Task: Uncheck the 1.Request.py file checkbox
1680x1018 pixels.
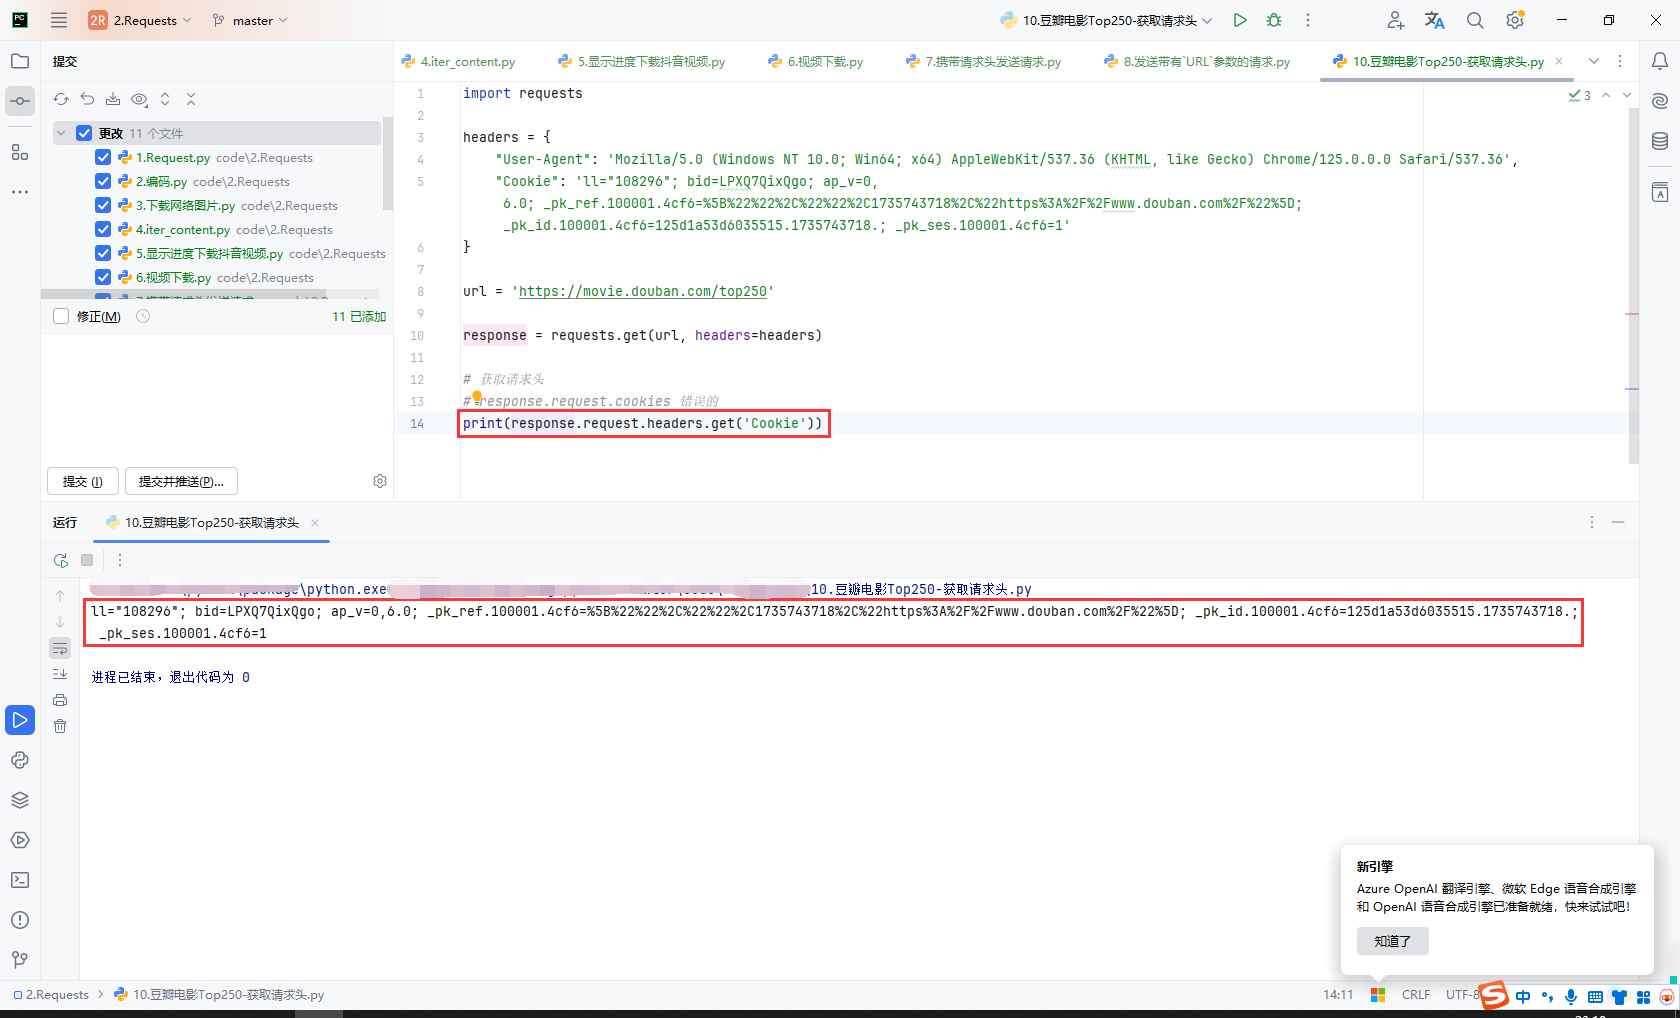Action: tap(103, 157)
